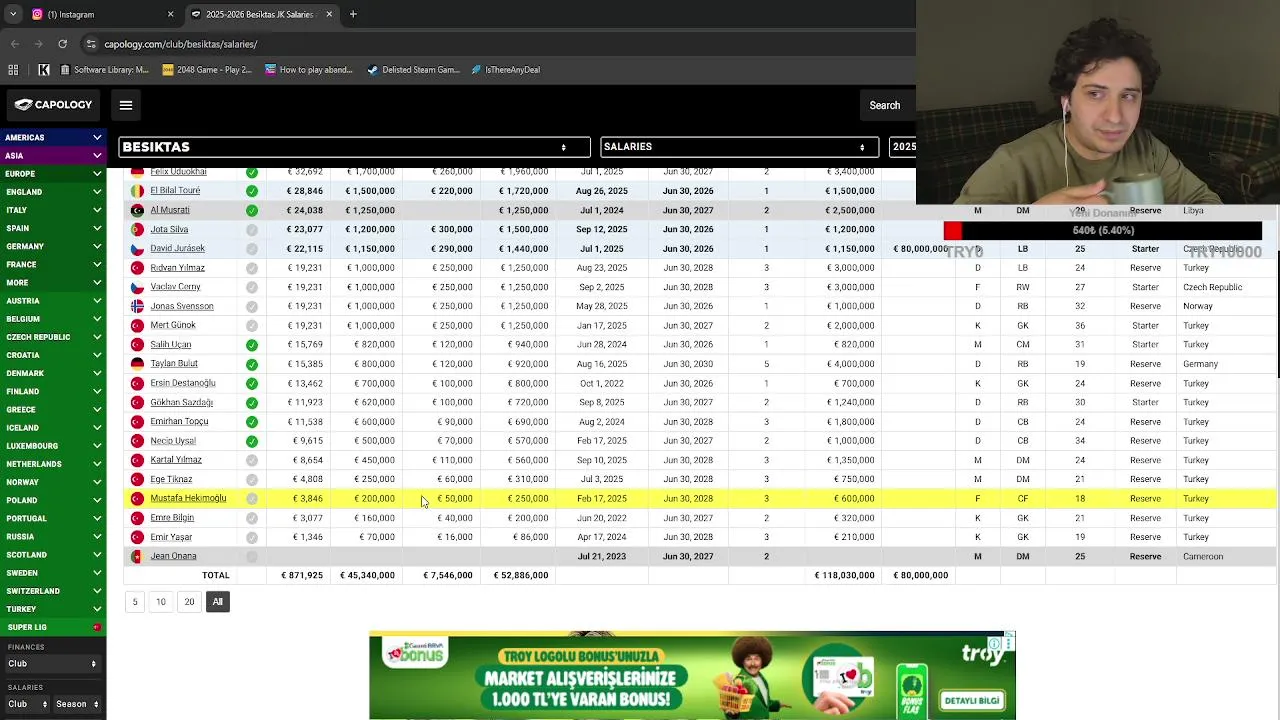Open 2048 Game bookmark

207,70
